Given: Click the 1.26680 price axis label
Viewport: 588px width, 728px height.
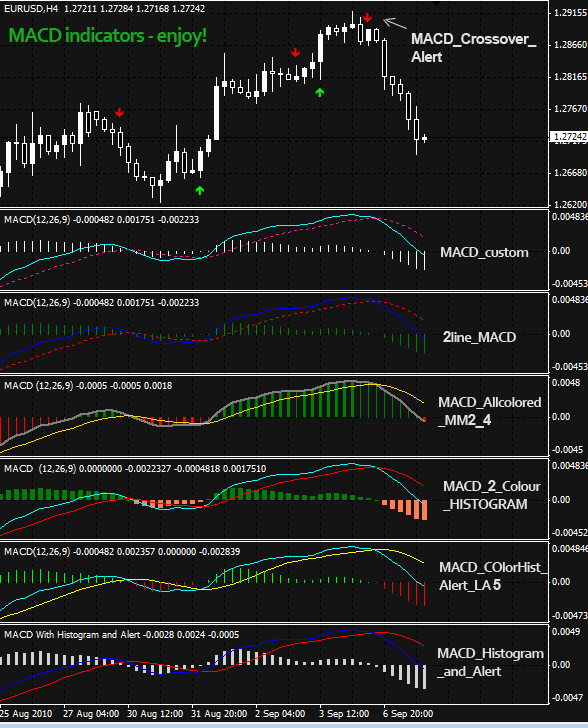Looking at the screenshot, I should coord(570,173).
